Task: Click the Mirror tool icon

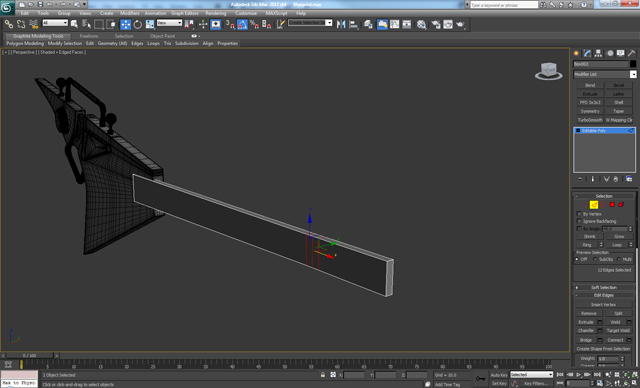Action: point(341,24)
